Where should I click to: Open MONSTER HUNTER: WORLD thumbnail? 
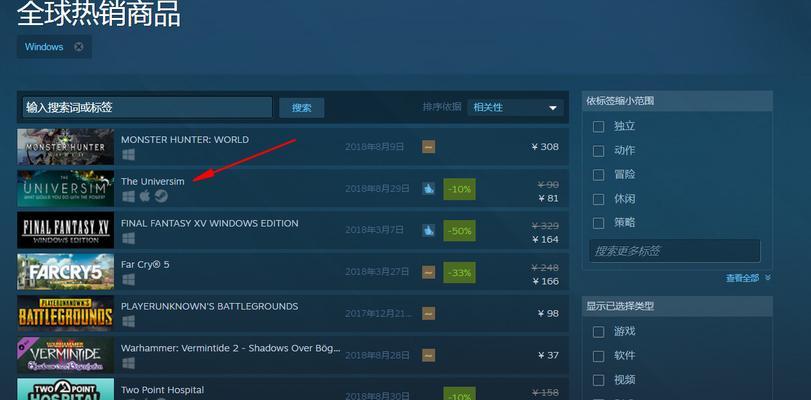click(66, 146)
